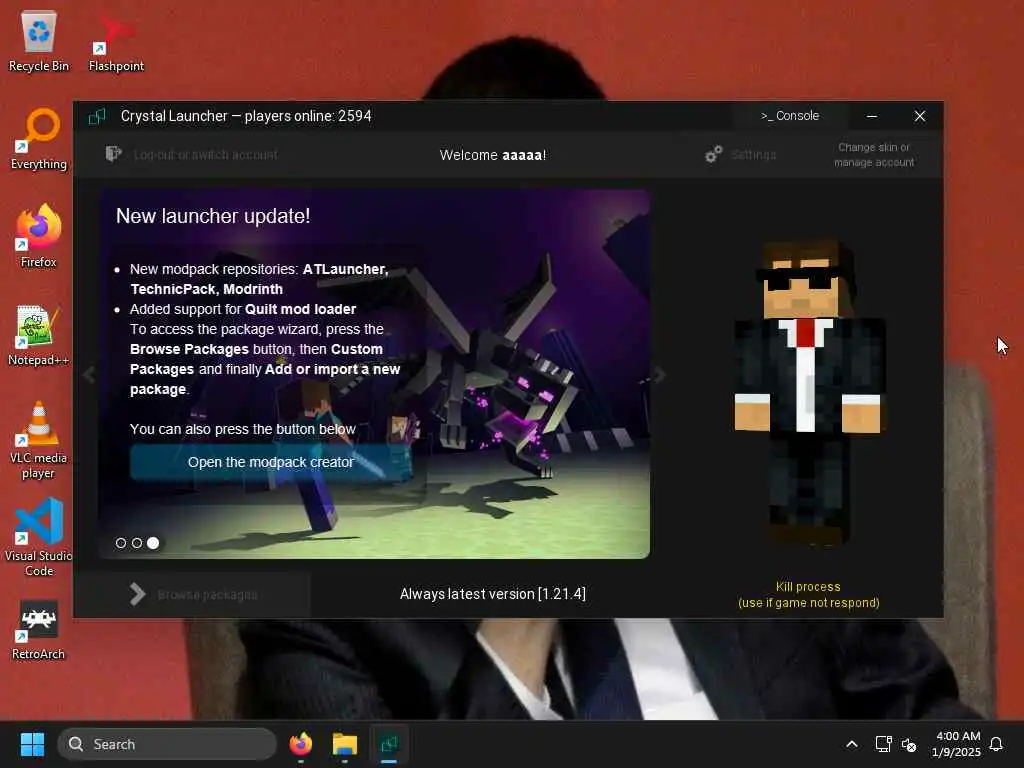Screen dimensions: 1024x768
Task: Click the New launcher update banner
Action: (374, 374)
